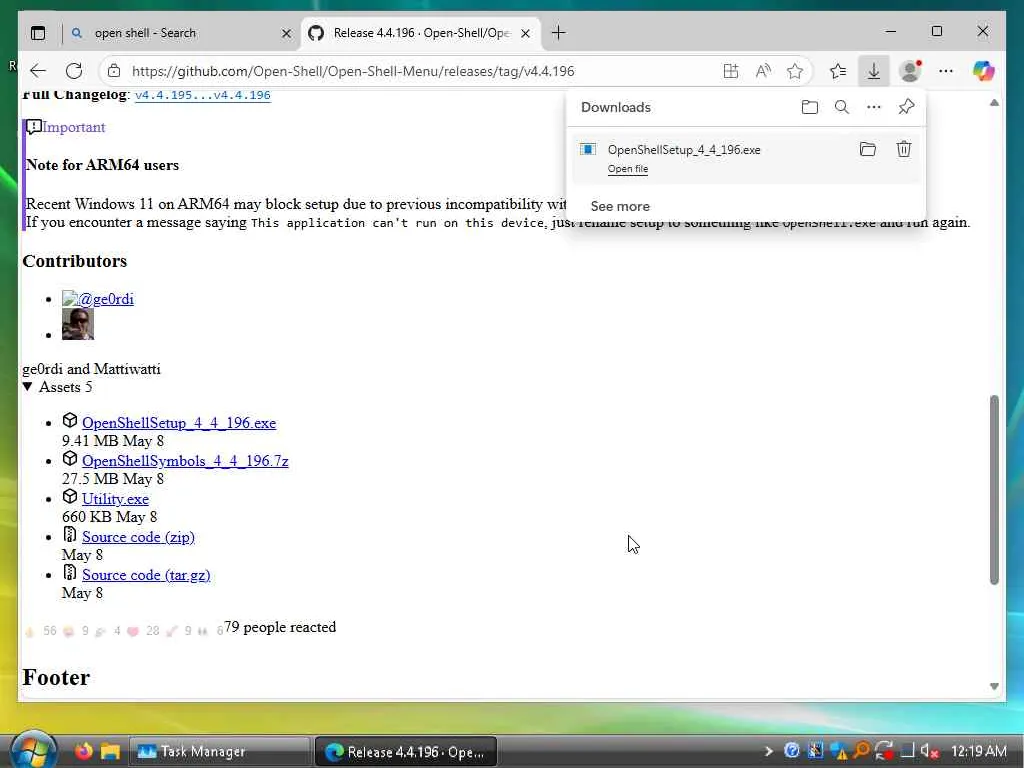Image resolution: width=1024 pixels, height=768 pixels.
Task: Click the Mattiwatti contributor avatar
Action: tap(78, 324)
